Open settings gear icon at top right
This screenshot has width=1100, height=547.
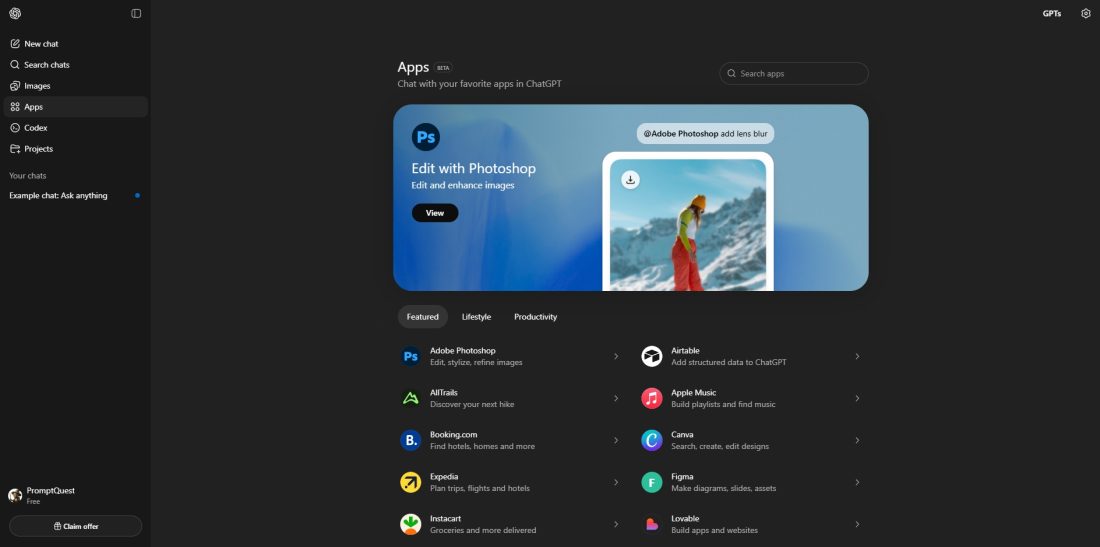pyautogui.click(x=1086, y=13)
